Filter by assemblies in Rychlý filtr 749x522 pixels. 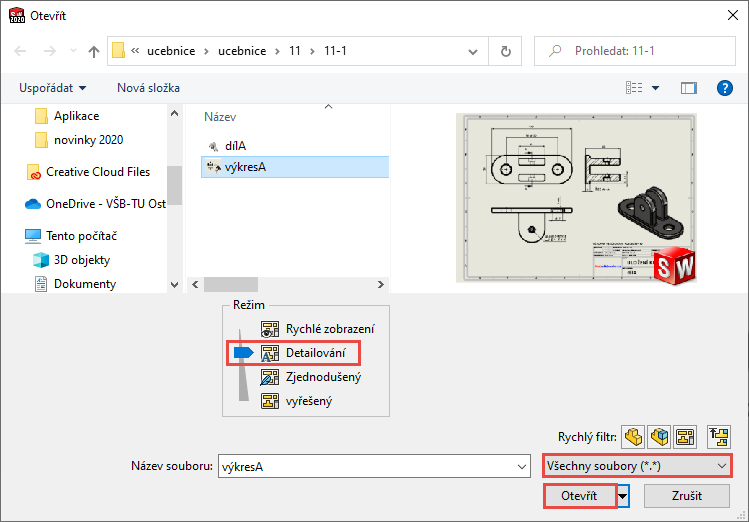[659, 436]
